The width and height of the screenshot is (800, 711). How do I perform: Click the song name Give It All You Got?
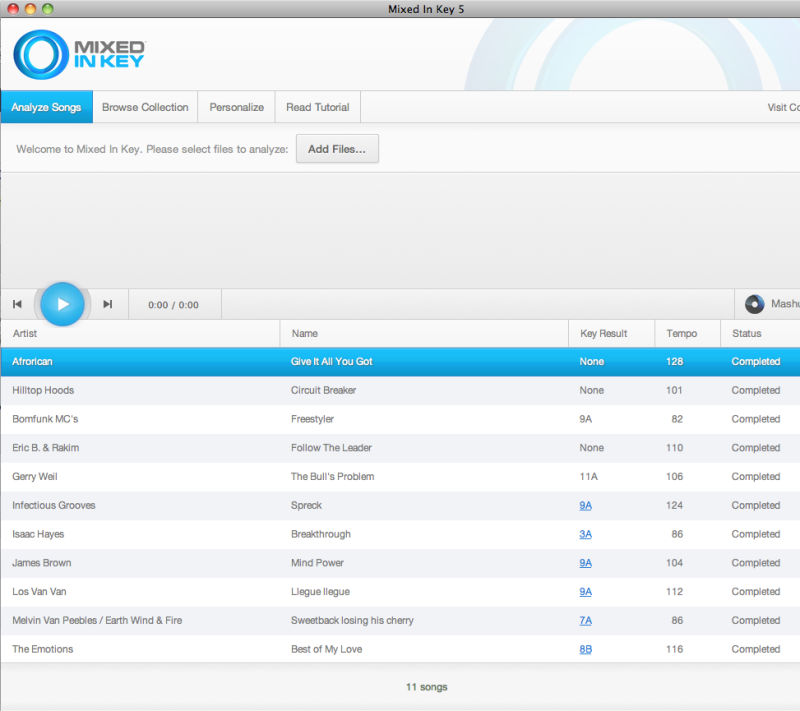click(332, 362)
